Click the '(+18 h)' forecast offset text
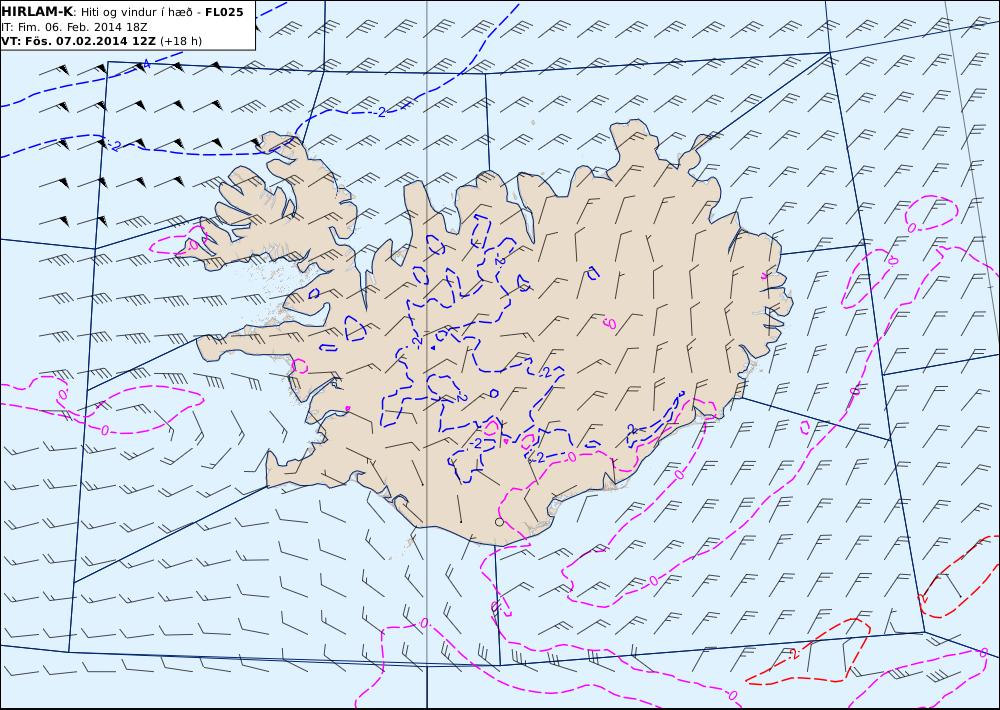Screen dimensions: 1000x710 tap(181, 41)
